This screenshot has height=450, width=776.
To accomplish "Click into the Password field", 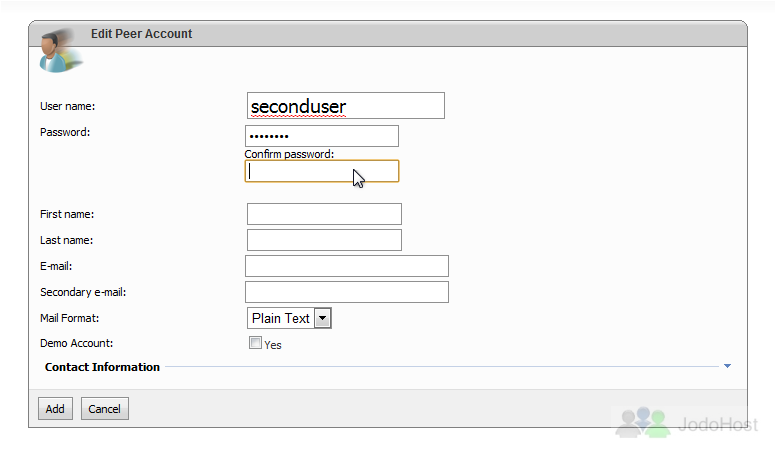I will [x=322, y=136].
